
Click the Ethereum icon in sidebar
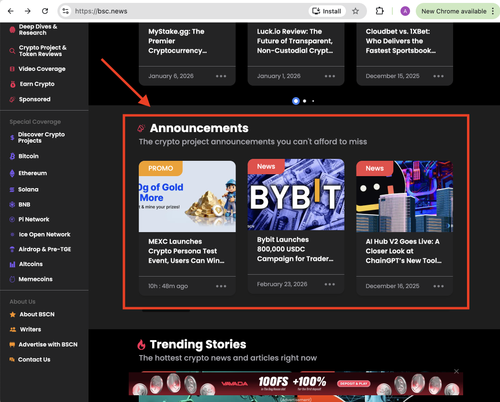tap(12, 173)
